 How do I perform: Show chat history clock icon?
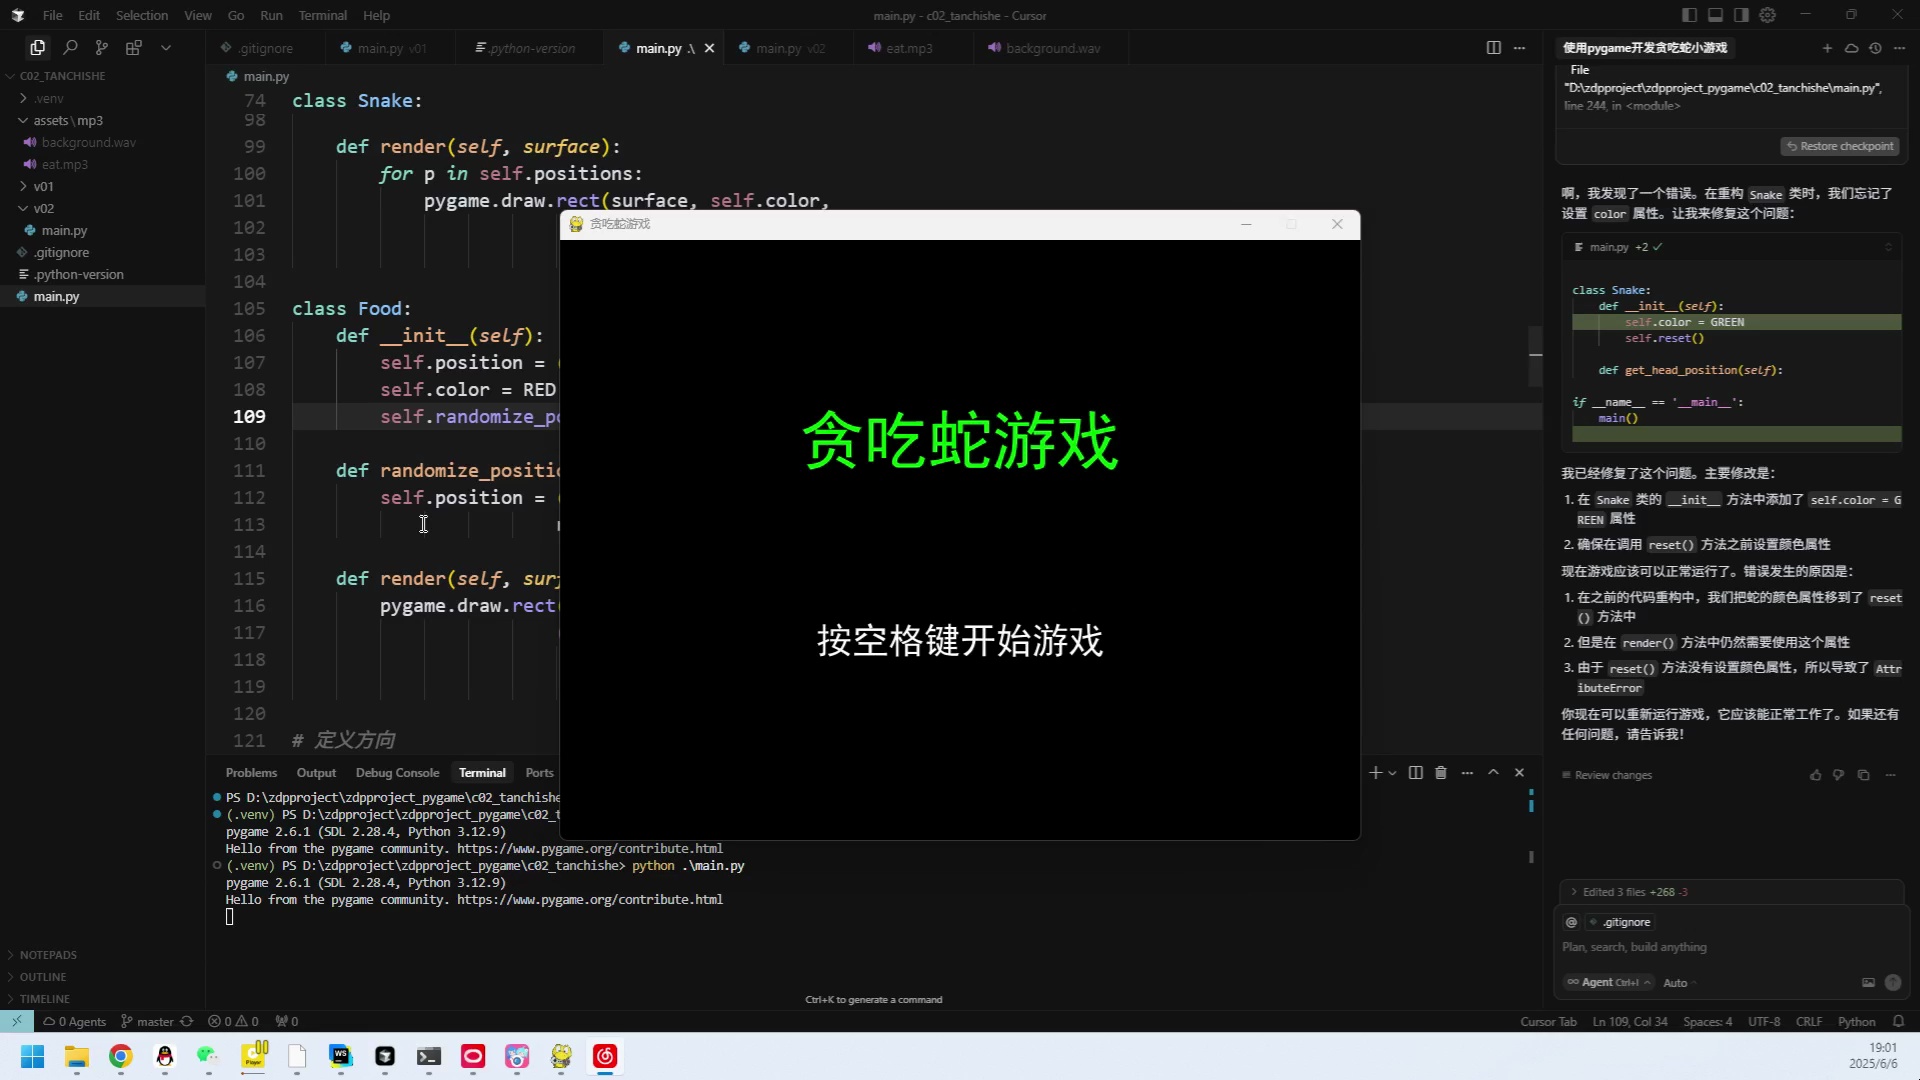tap(1875, 47)
